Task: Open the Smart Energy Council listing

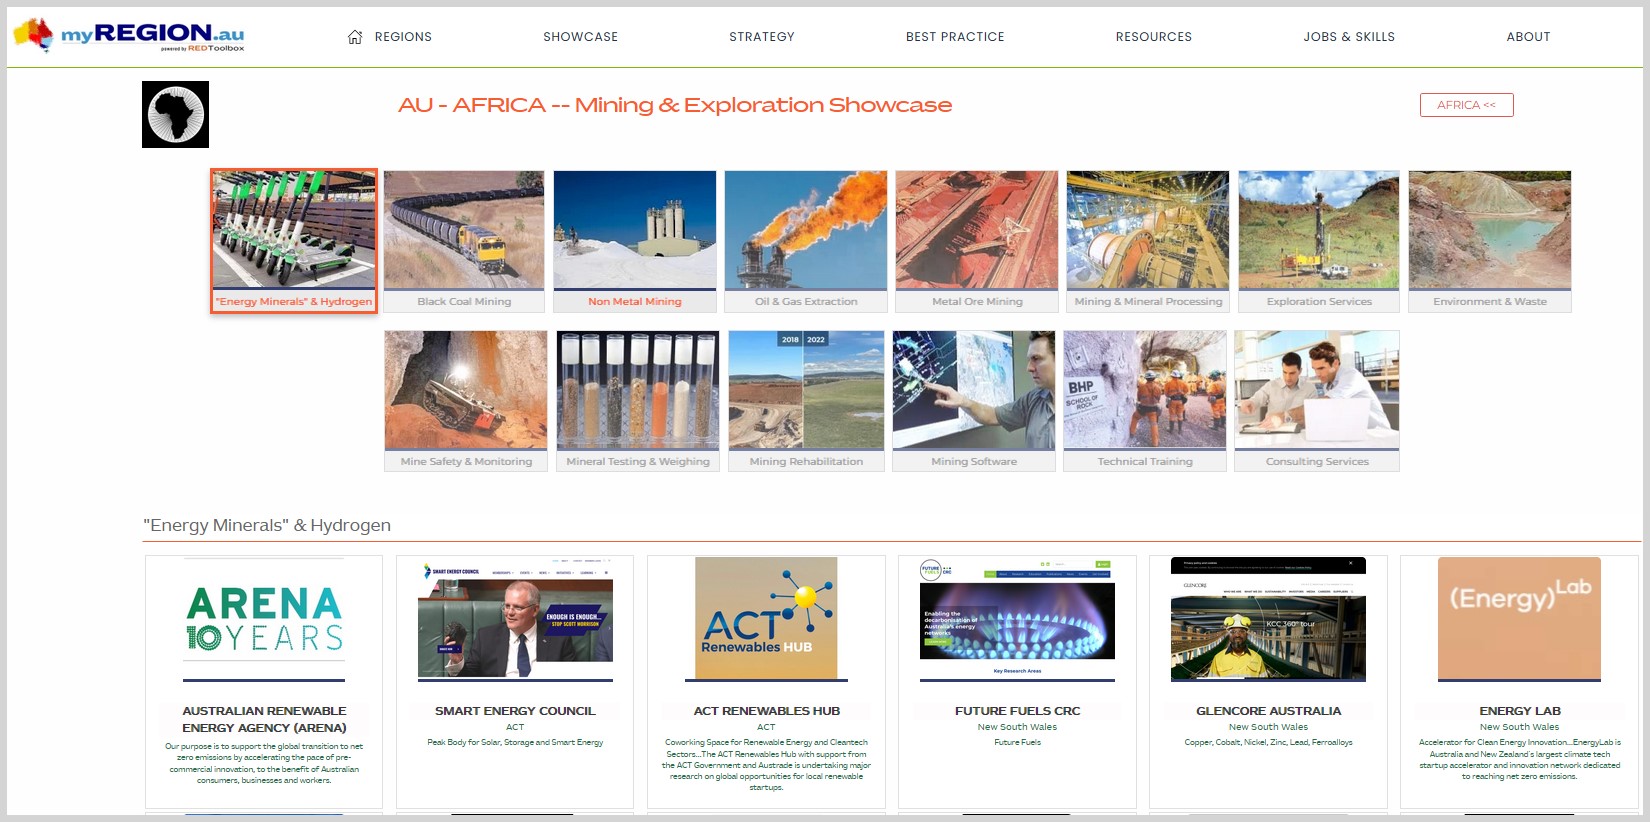Action: pyautogui.click(x=515, y=711)
